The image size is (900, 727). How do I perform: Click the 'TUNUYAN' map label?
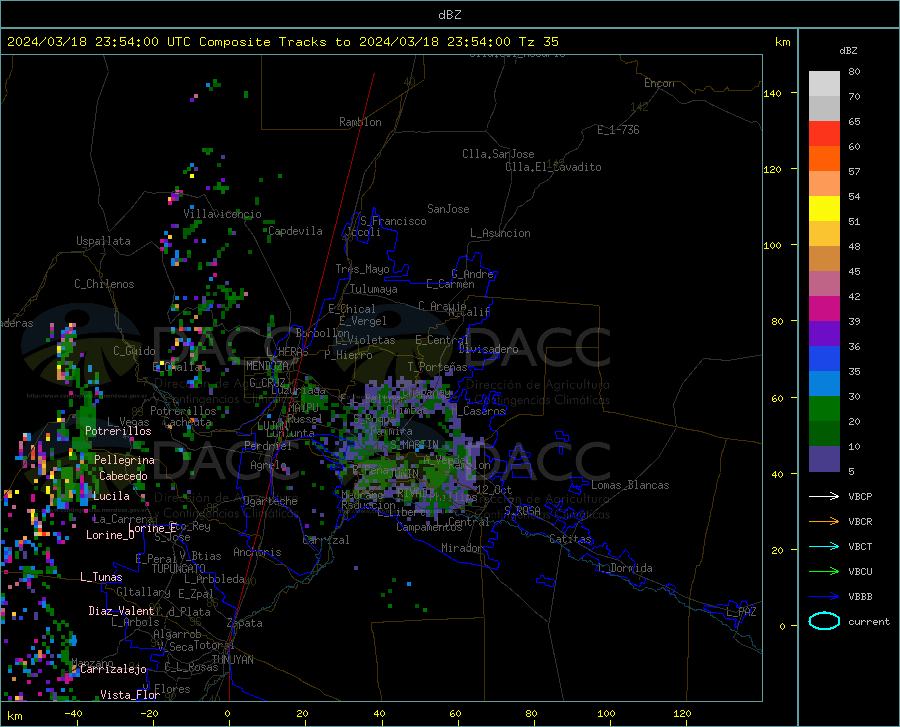point(232,660)
